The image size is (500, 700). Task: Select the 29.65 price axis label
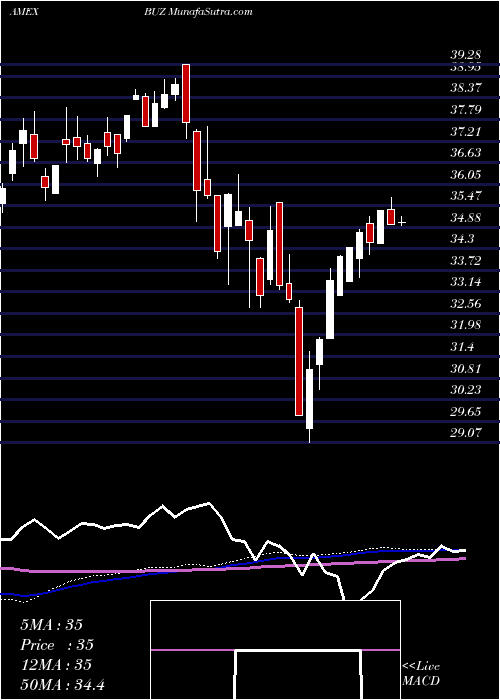pyautogui.click(x=466, y=411)
